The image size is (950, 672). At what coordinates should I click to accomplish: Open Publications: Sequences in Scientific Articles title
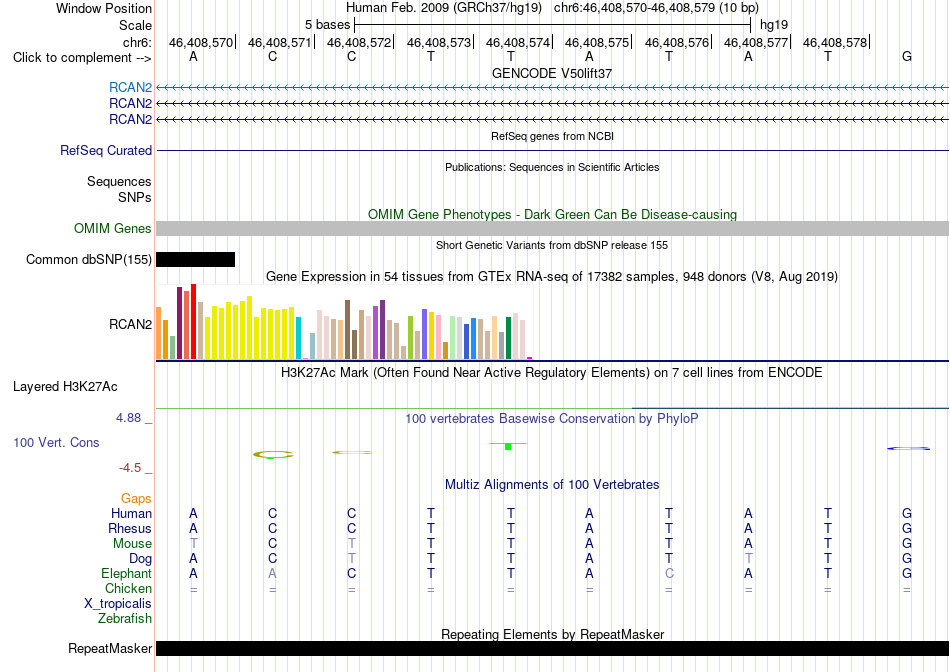(552, 167)
